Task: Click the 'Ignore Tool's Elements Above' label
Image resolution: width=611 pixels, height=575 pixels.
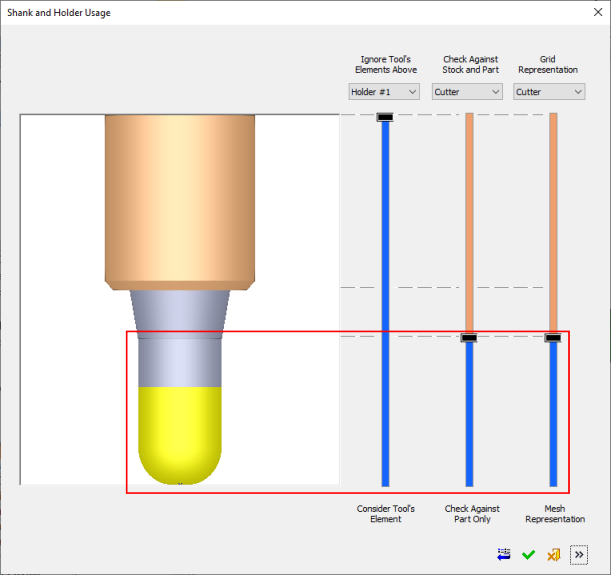Action: click(x=386, y=65)
